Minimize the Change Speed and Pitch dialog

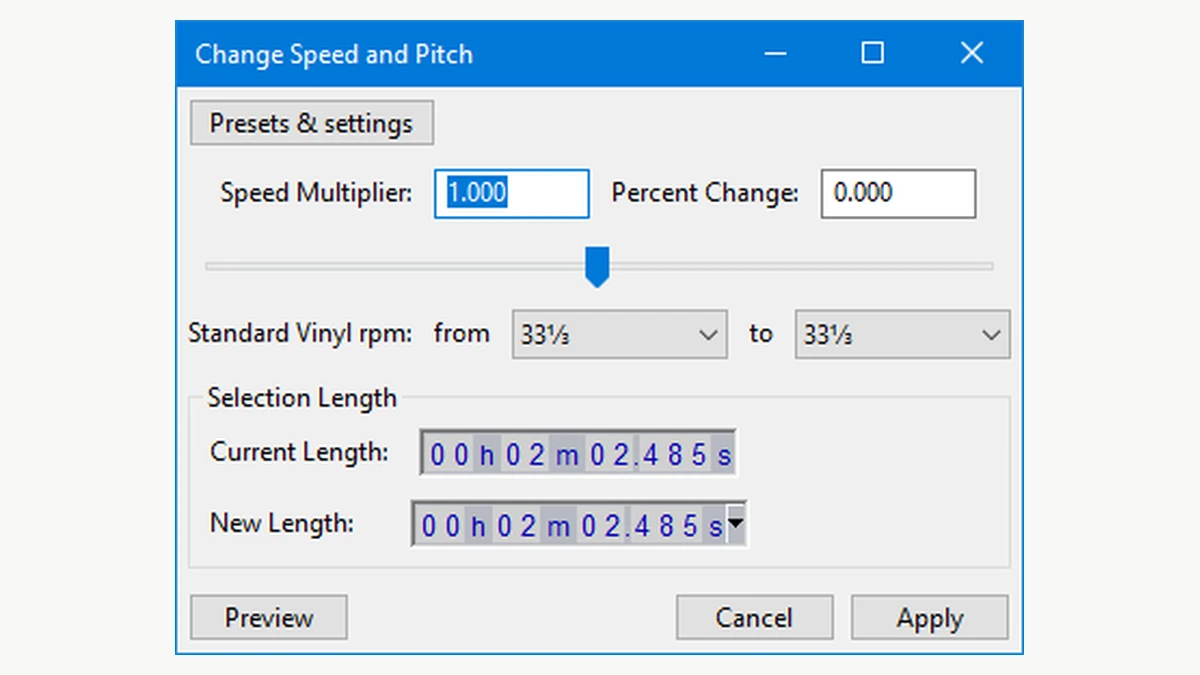[x=777, y=53]
